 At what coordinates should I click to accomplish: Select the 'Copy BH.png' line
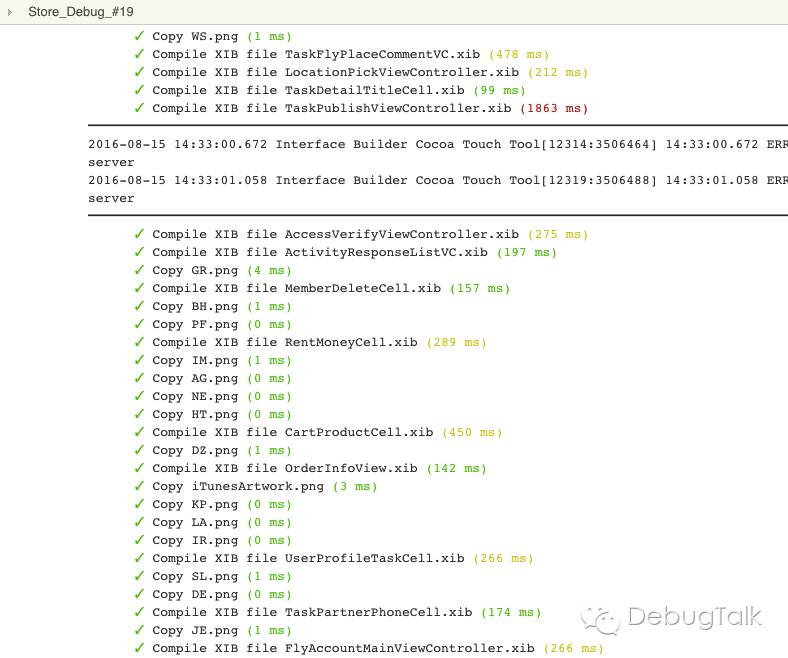213,307
